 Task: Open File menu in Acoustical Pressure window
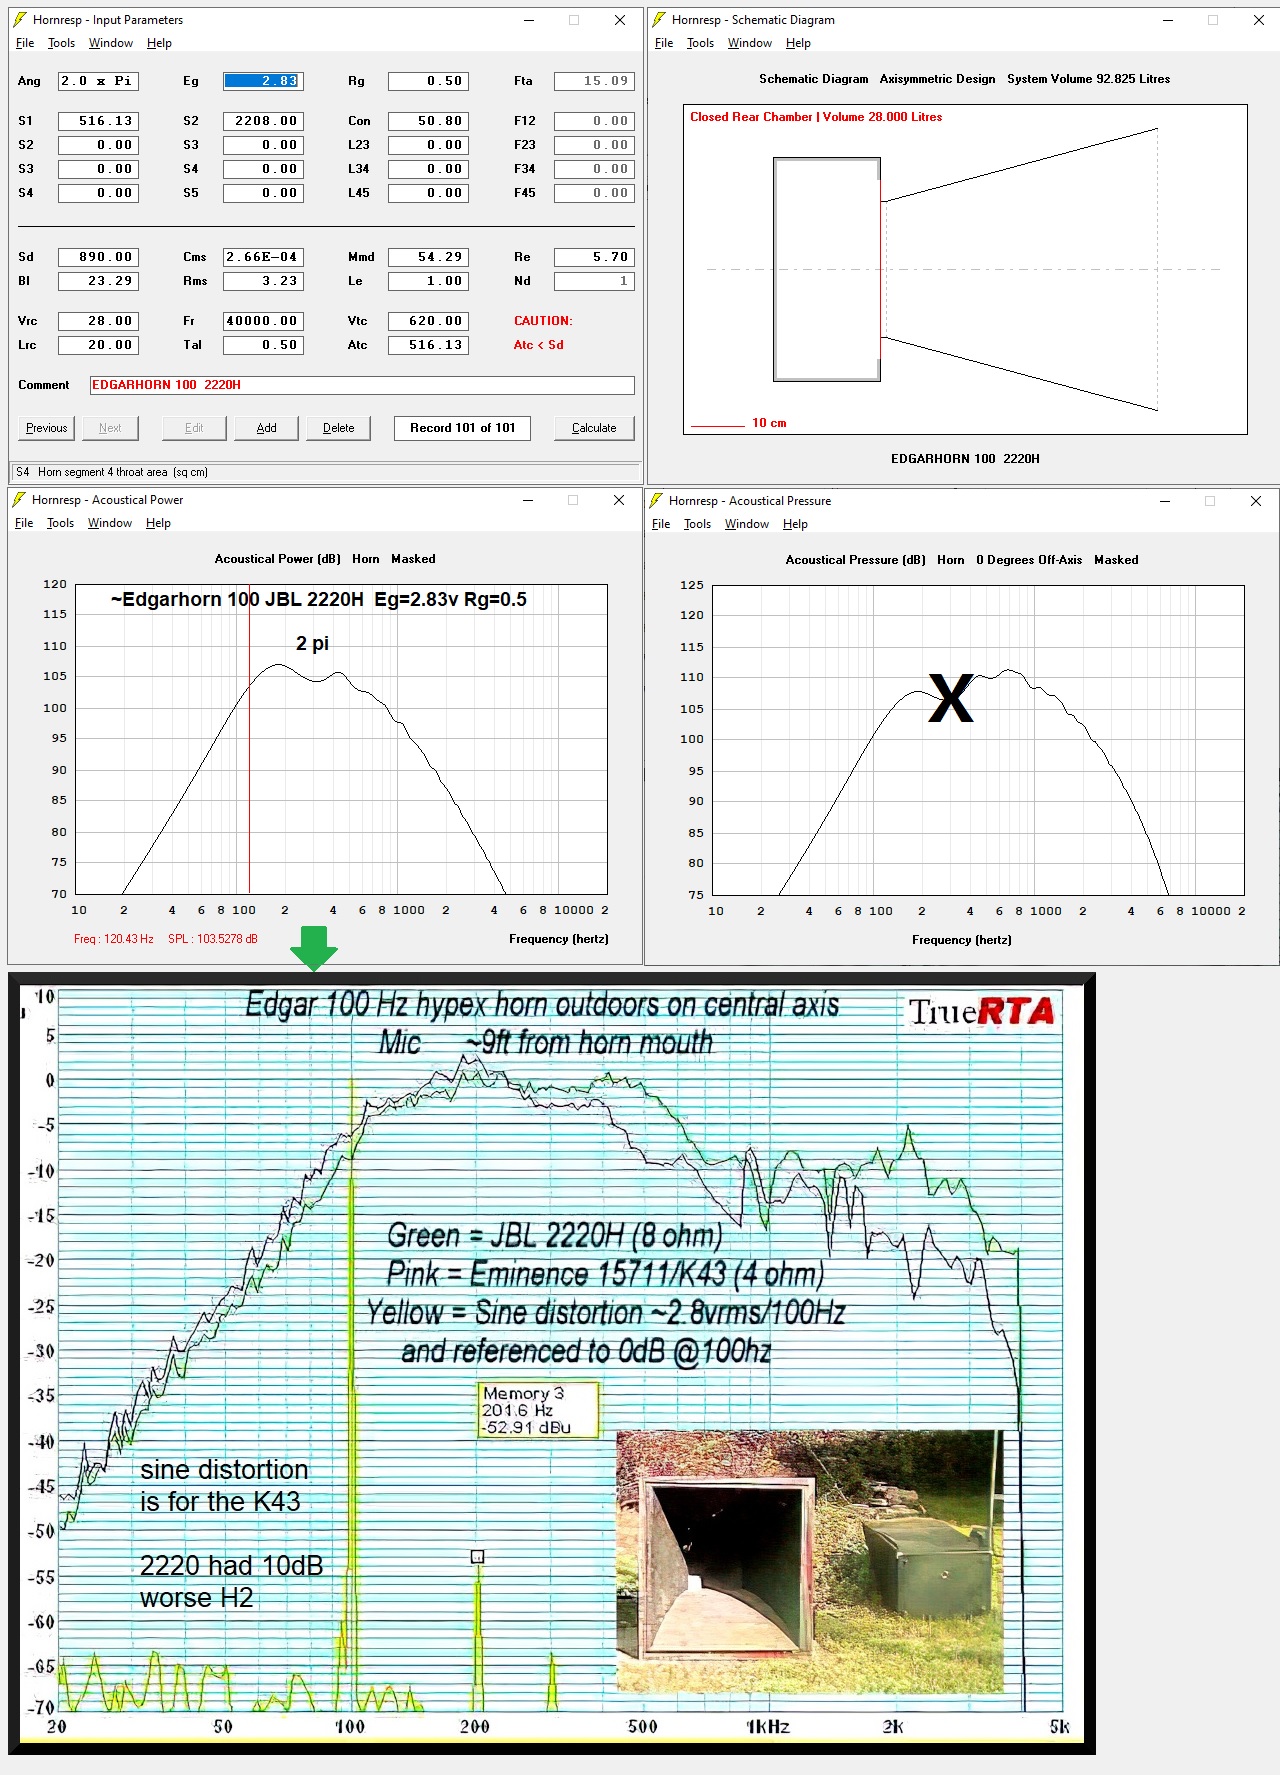661,524
